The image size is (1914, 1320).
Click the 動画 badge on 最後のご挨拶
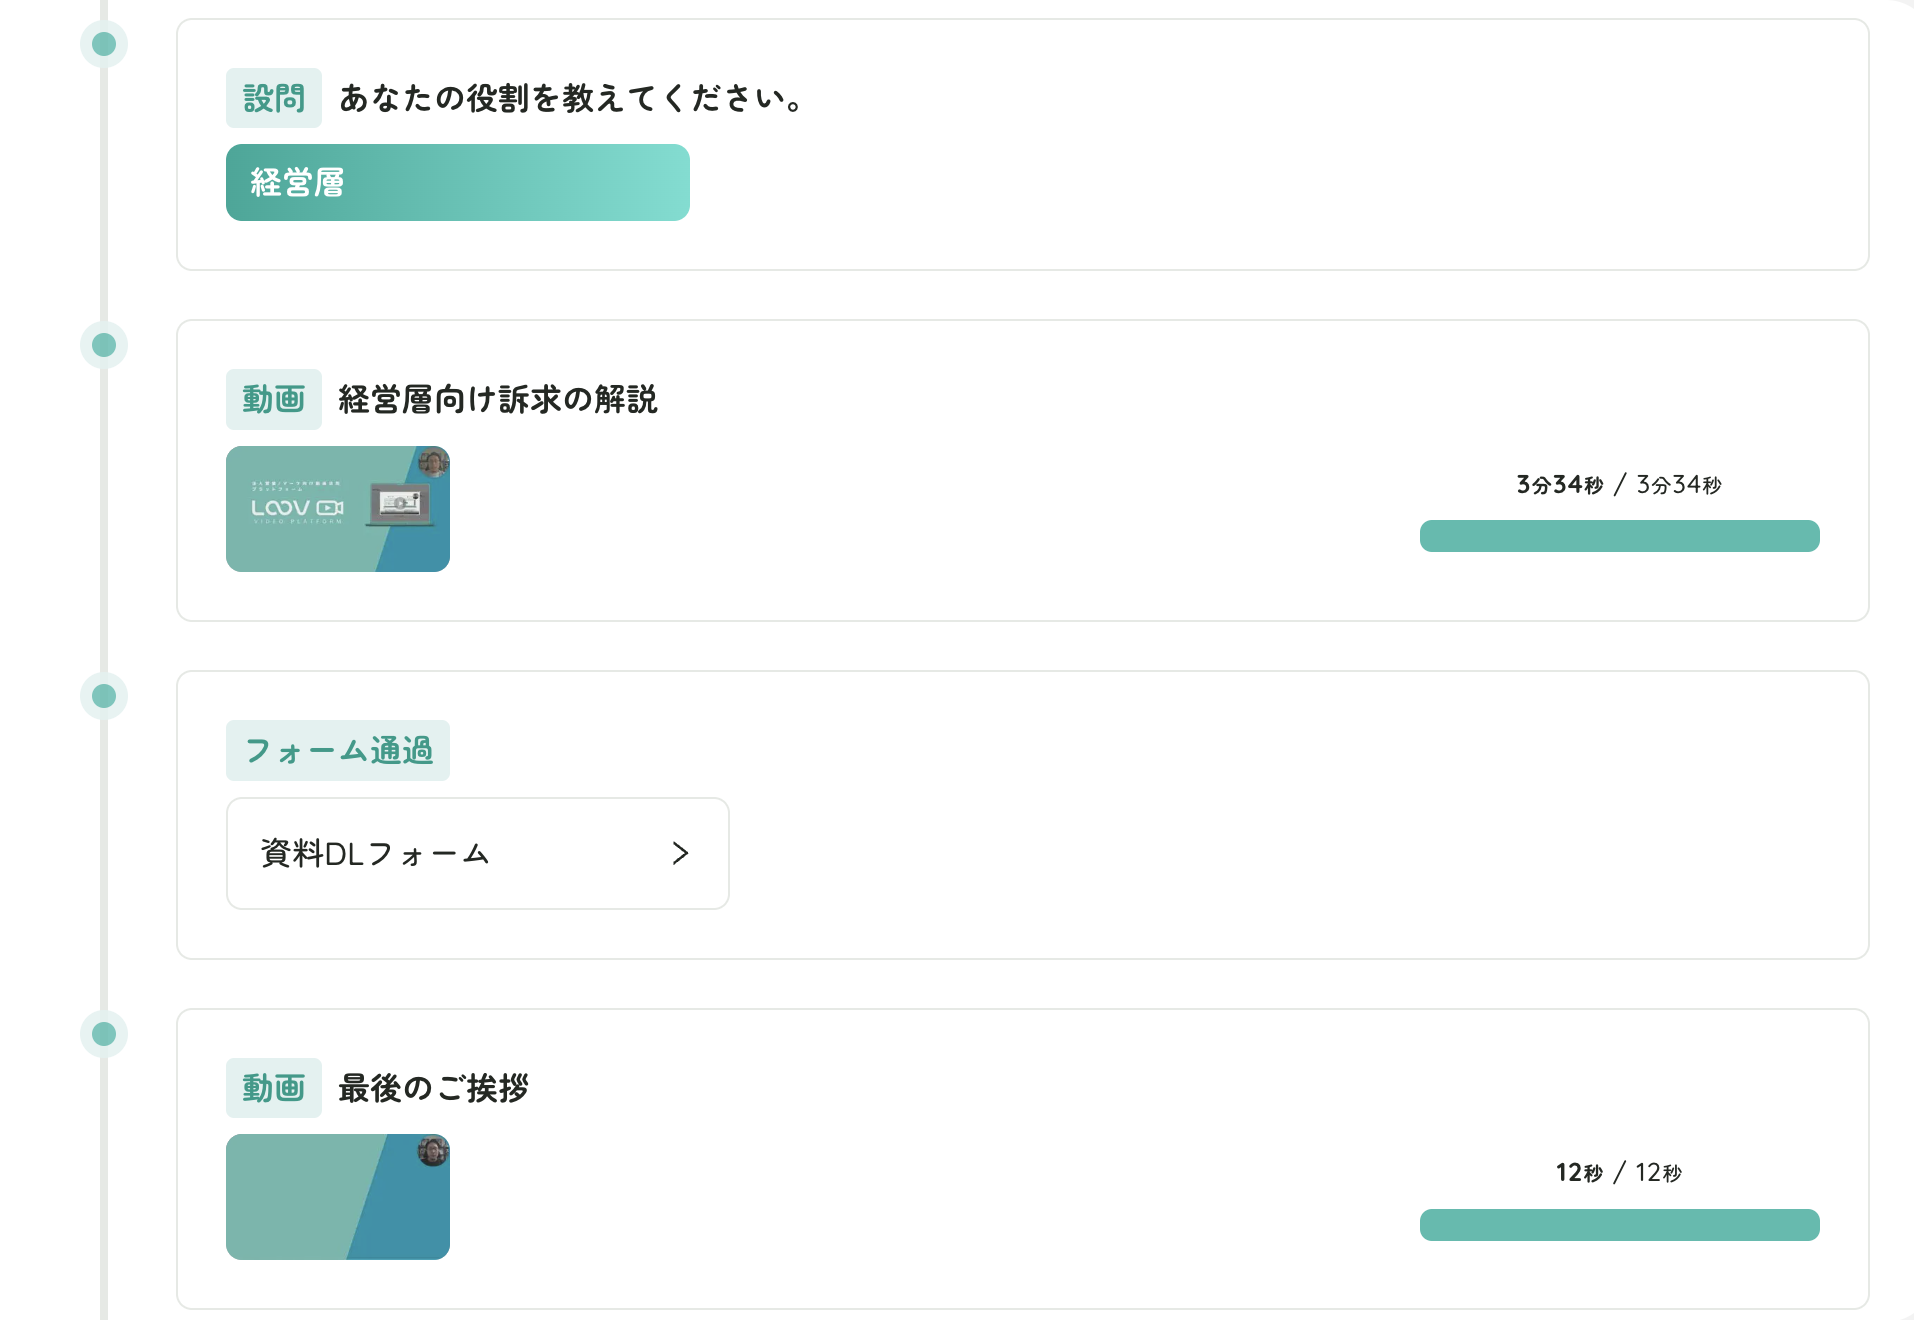click(x=273, y=1088)
